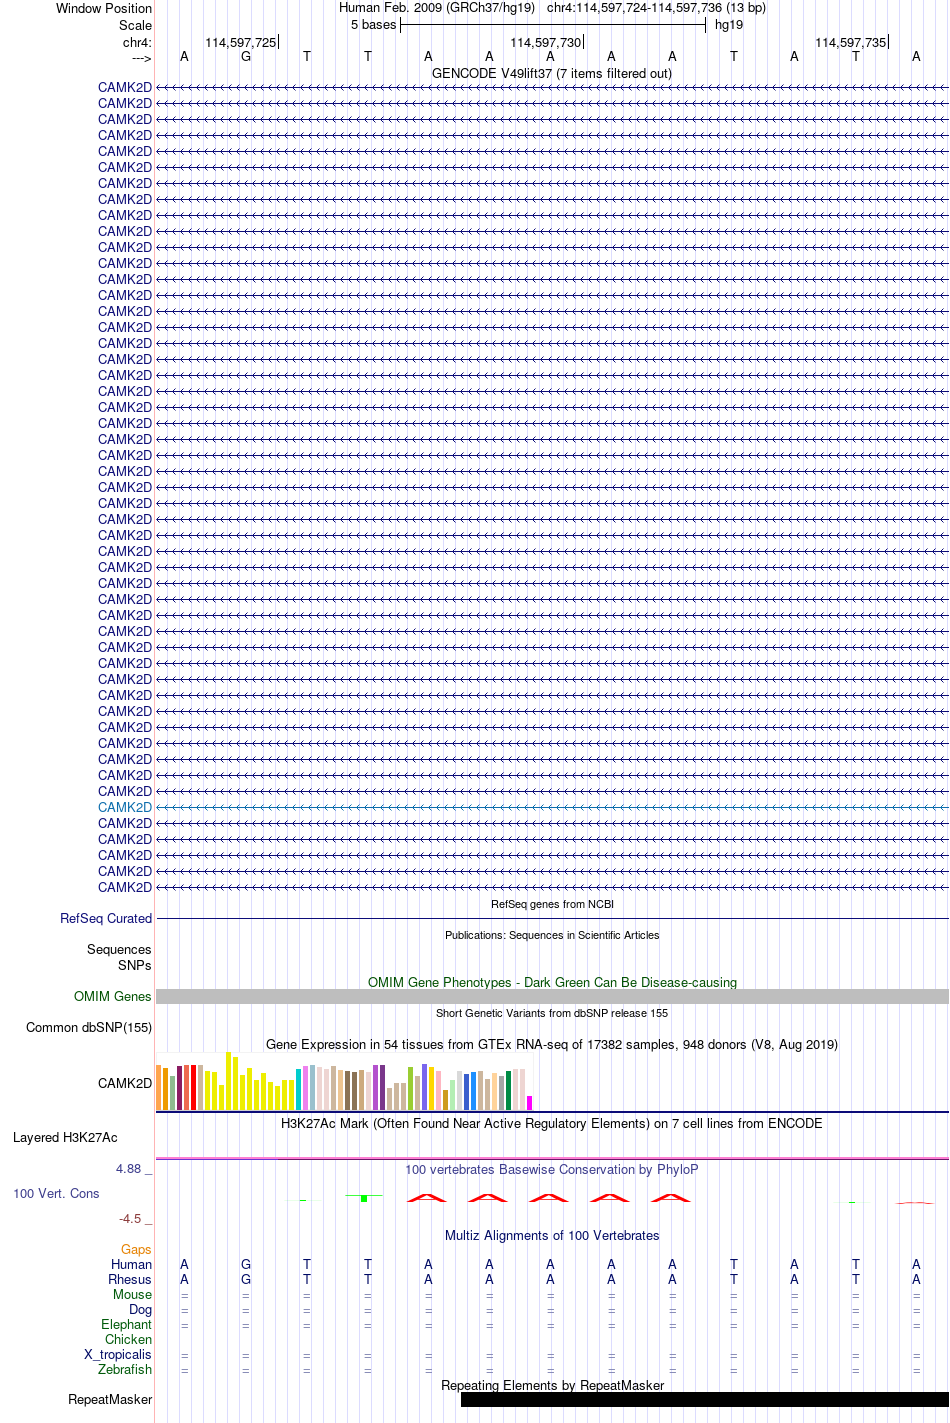The height and width of the screenshot is (1423, 950).
Task: Click the 'chr4:' ruler label
Action: tap(137, 42)
